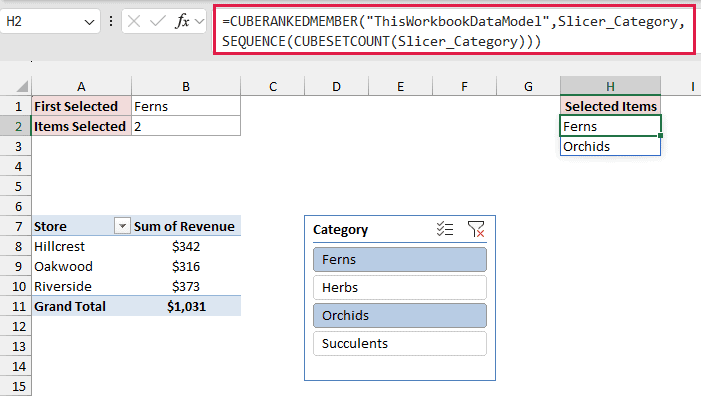Select Succulents in Category slicer
Viewport: 701px width, 396px height.
(x=400, y=343)
